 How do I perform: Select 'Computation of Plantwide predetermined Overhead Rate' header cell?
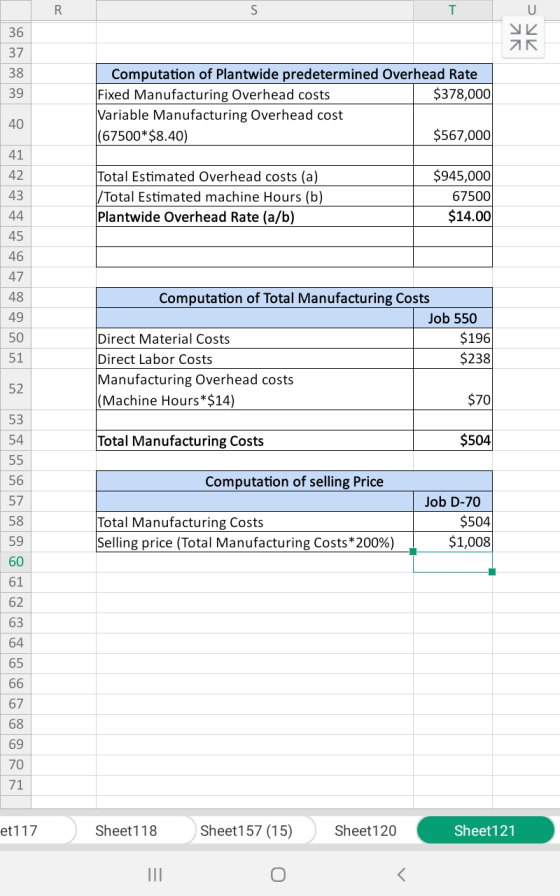tap(294, 74)
